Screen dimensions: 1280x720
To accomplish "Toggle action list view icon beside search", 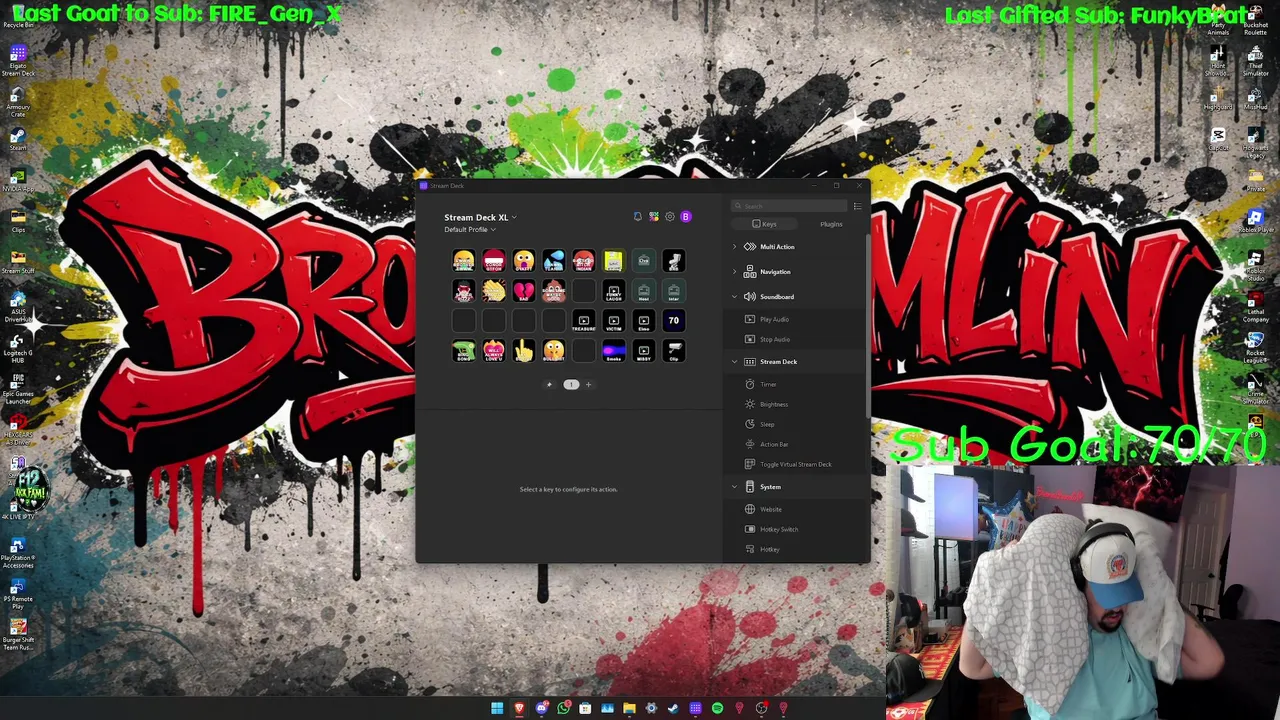I will pyautogui.click(x=857, y=206).
